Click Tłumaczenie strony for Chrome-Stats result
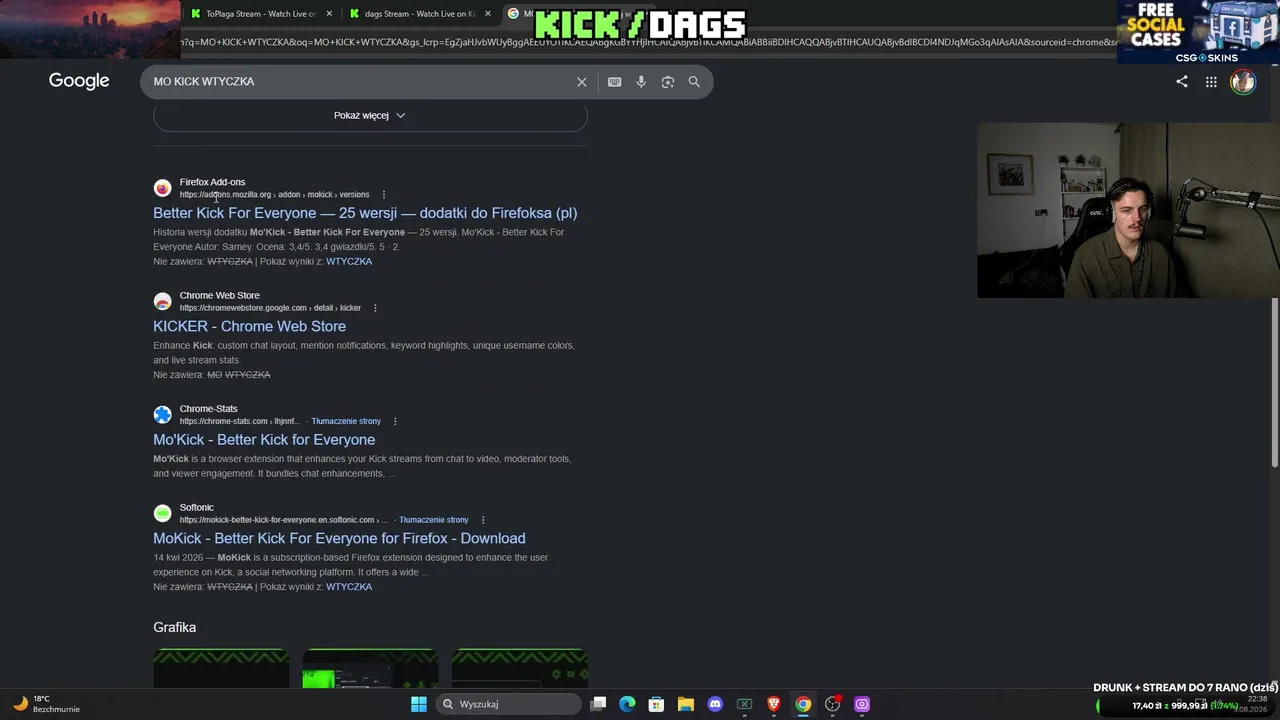 (346, 421)
